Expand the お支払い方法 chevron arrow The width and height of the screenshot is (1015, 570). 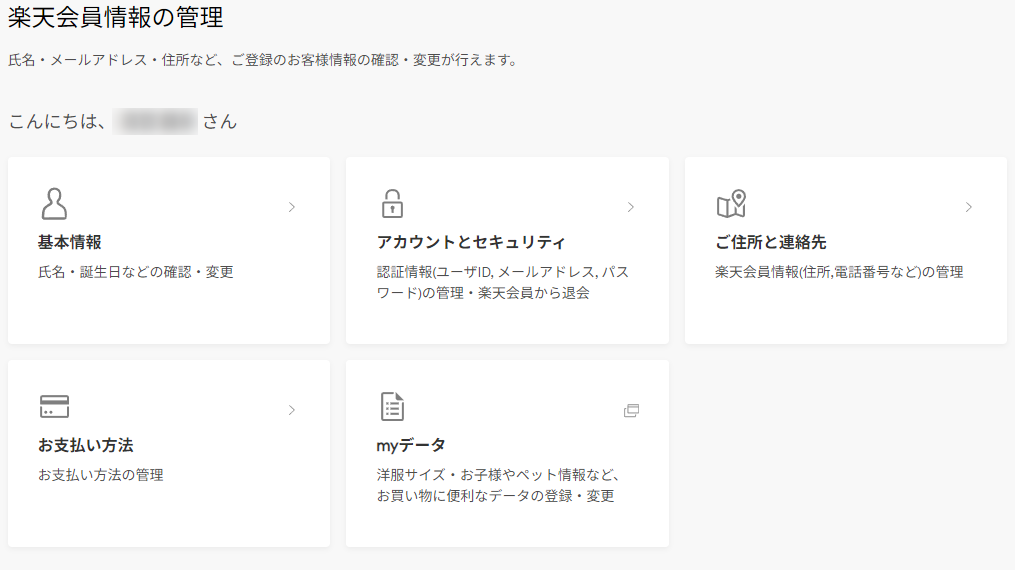point(292,410)
